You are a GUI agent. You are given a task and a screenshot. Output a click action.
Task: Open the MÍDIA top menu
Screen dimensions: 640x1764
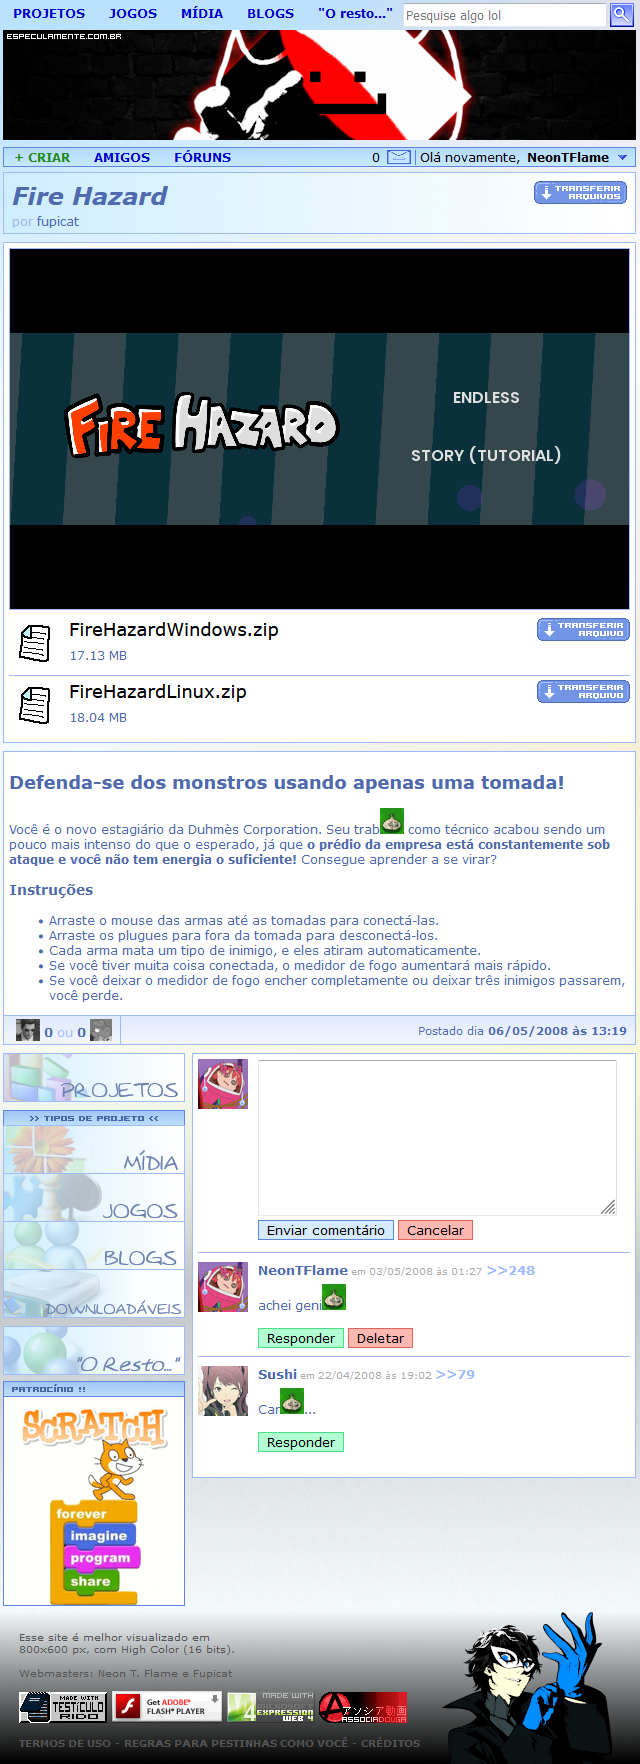point(202,13)
